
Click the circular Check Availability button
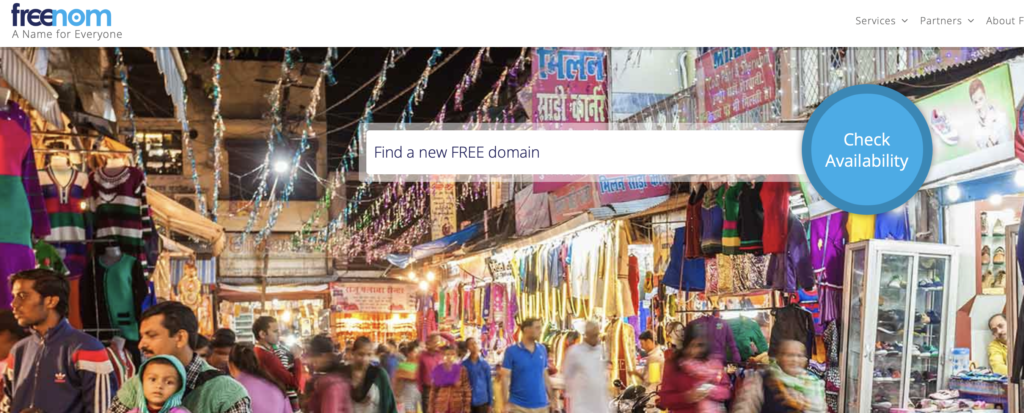[x=867, y=150]
